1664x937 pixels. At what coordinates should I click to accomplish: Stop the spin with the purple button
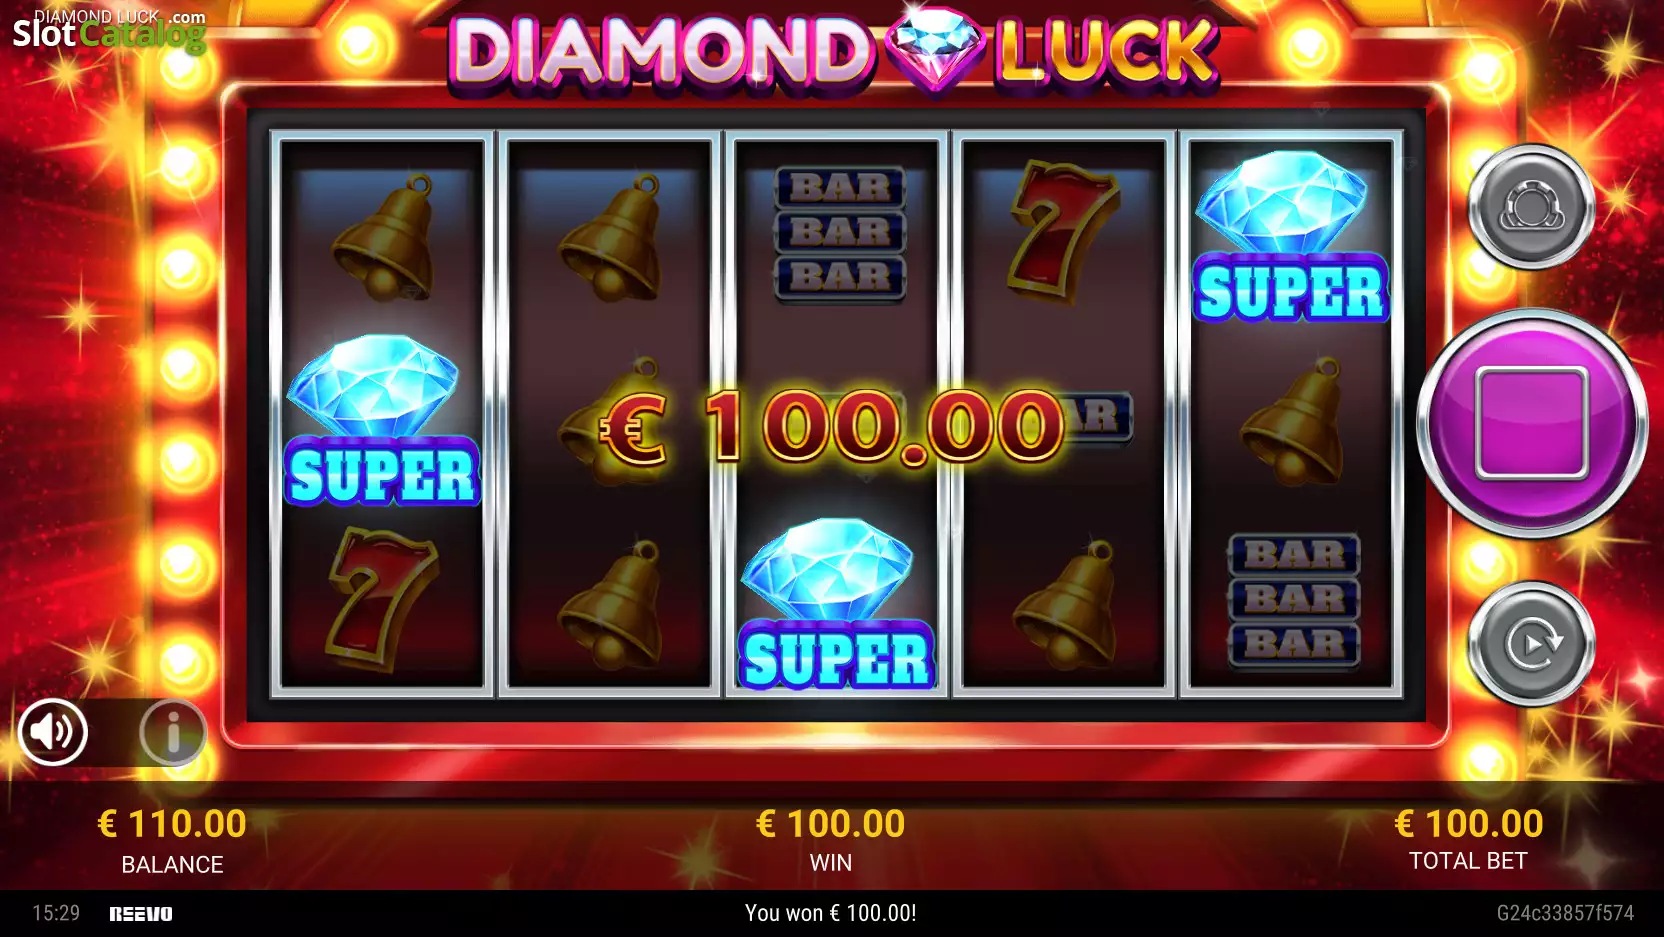pyautogui.click(x=1532, y=423)
